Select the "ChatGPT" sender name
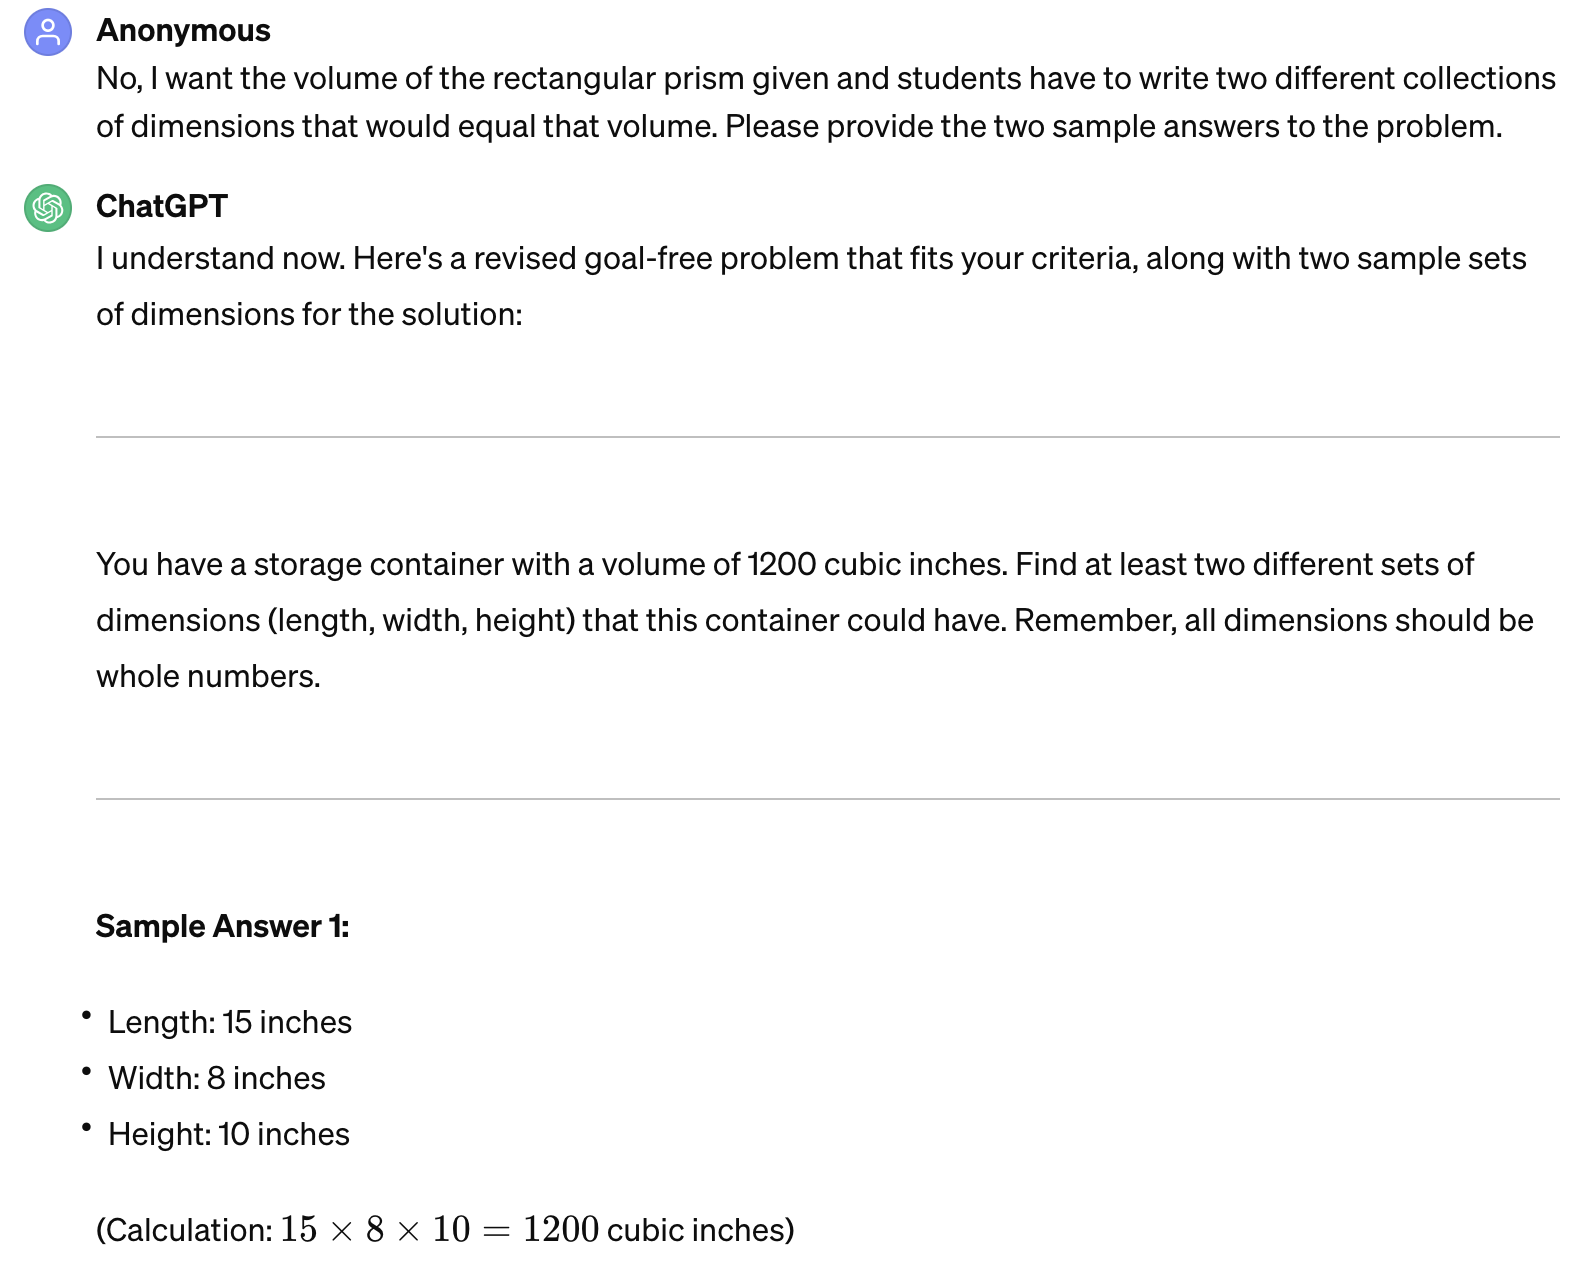Viewport: 1590px width, 1288px height. pos(162,206)
